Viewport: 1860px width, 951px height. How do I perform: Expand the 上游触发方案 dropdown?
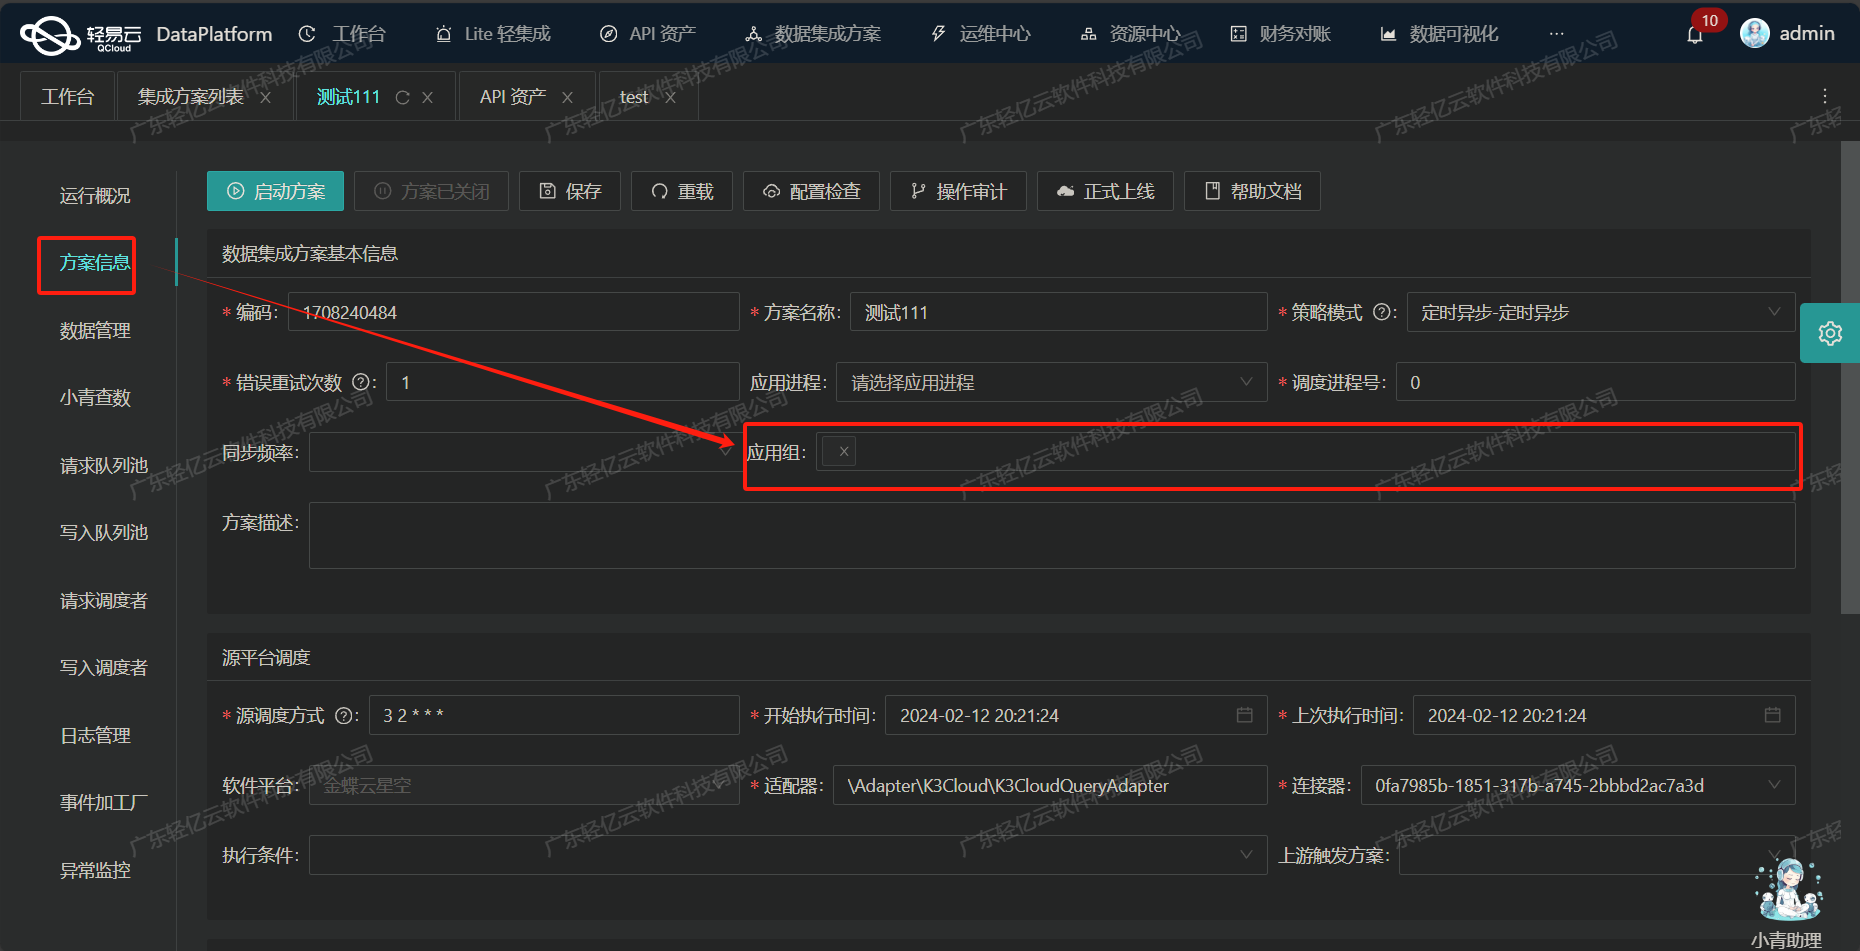pos(1597,855)
